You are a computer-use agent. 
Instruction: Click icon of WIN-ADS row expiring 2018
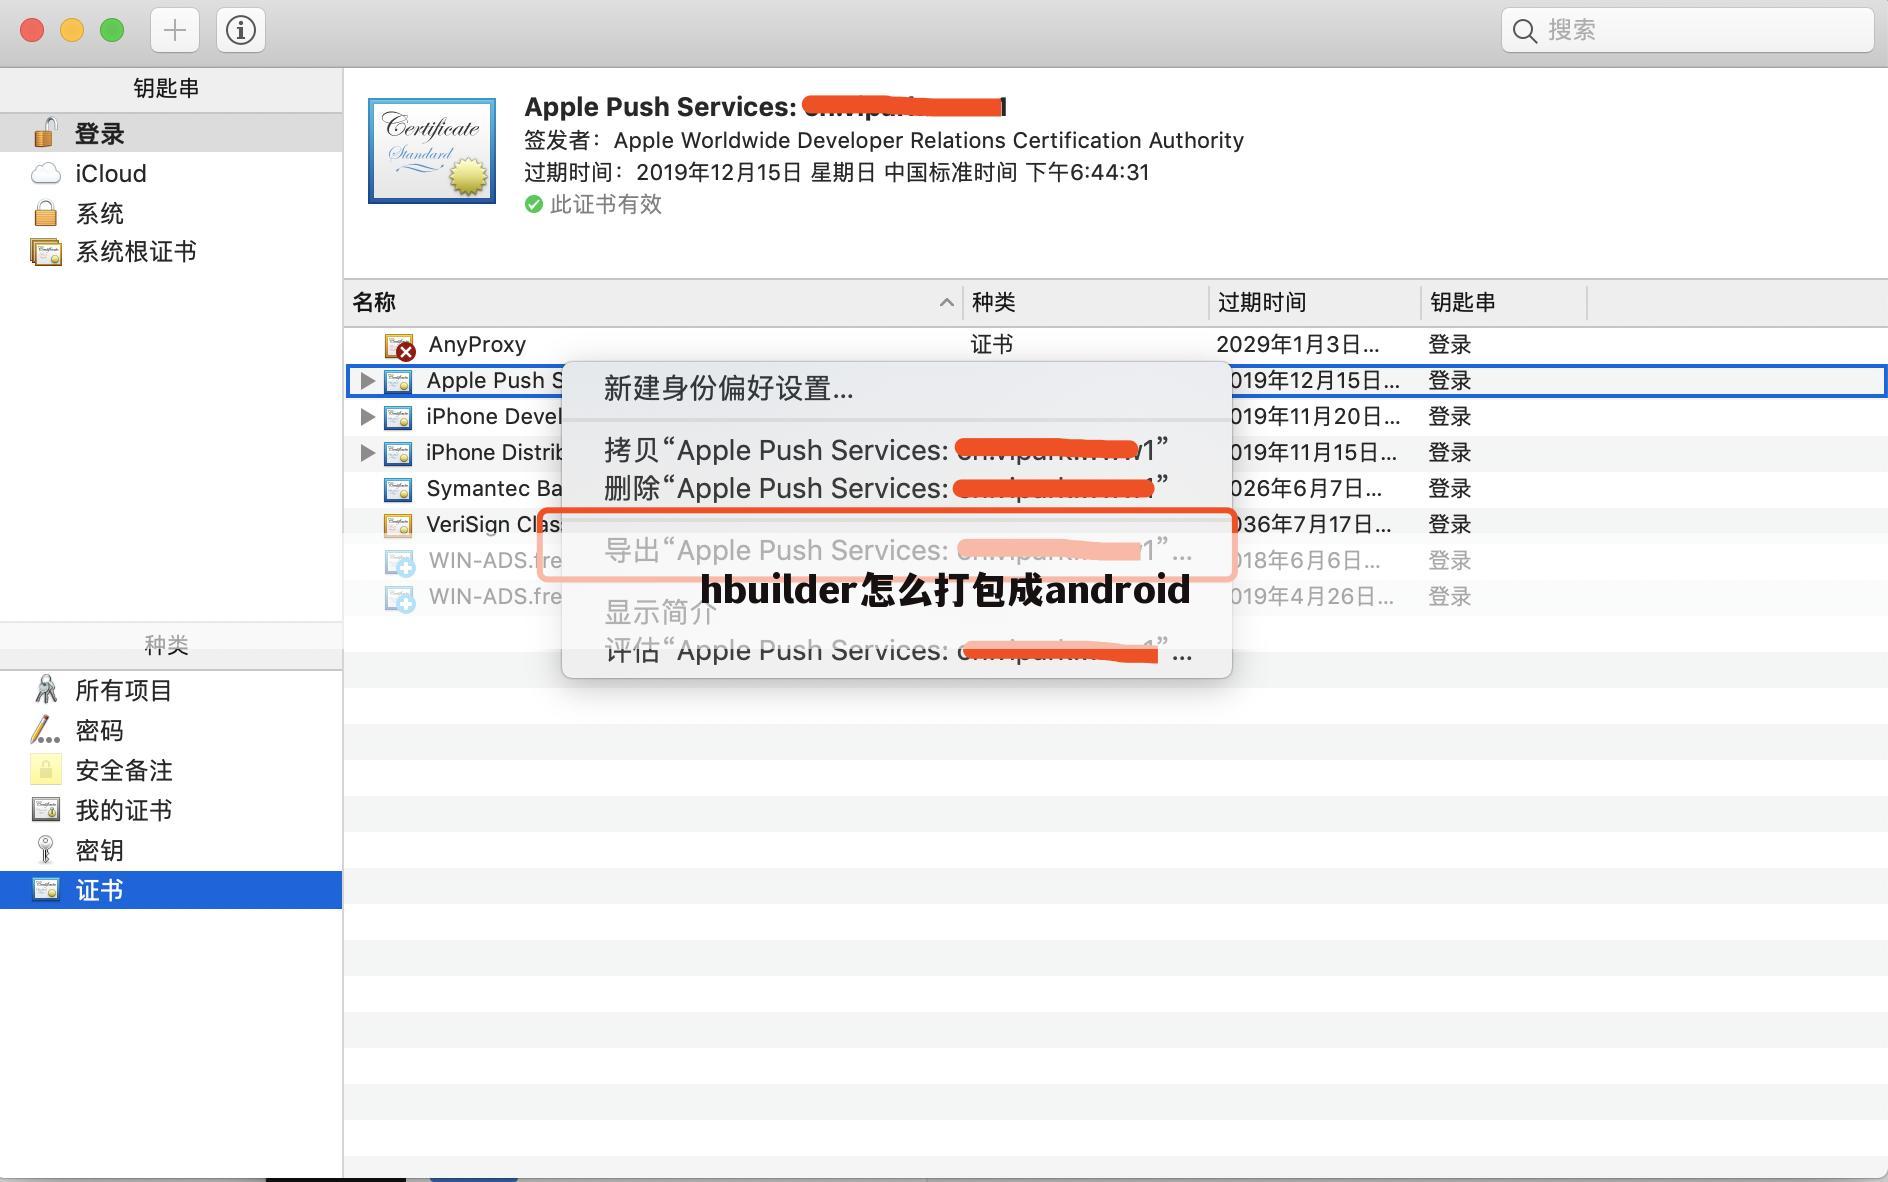[400, 562]
